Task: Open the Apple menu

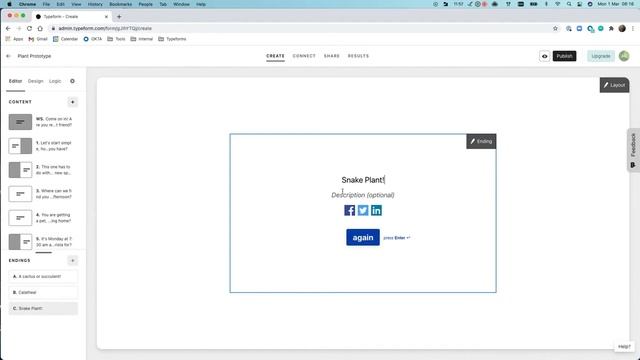Action: click(x=9, y=4)
